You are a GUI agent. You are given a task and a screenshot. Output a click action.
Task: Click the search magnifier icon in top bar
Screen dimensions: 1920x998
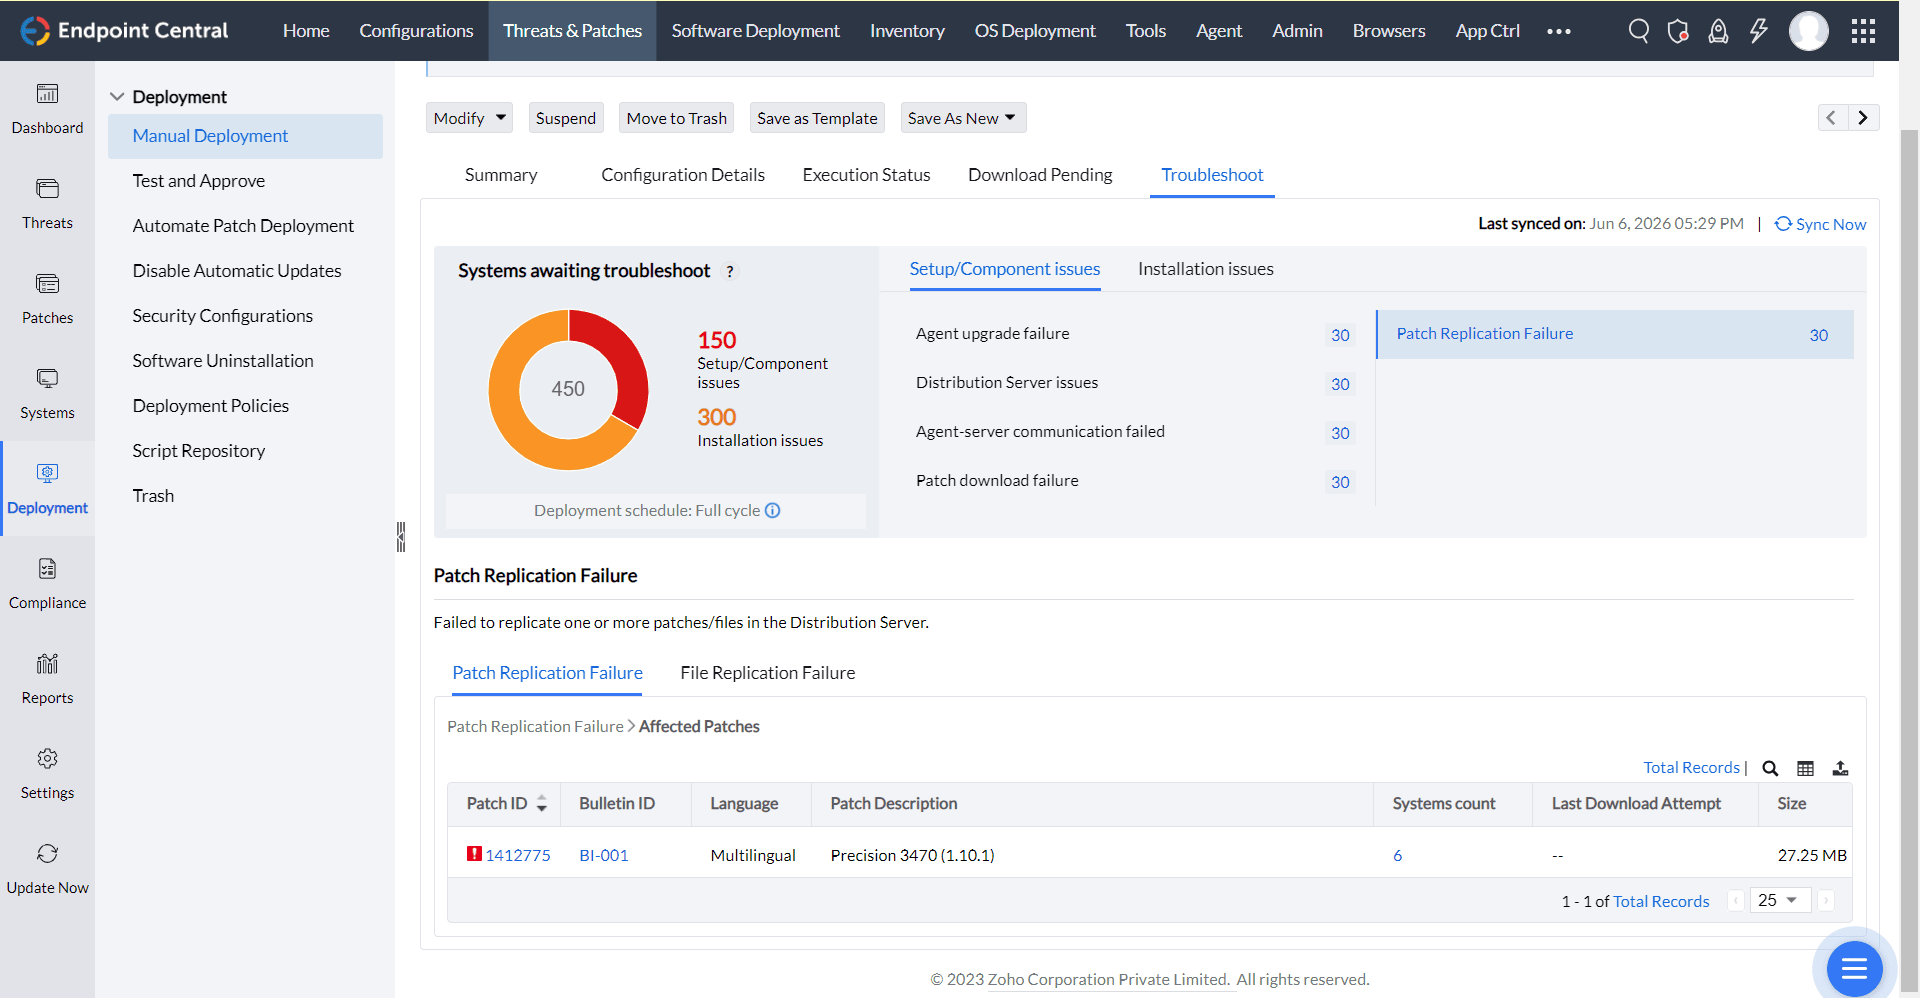pyautogui.click(x=1638, y=31)
